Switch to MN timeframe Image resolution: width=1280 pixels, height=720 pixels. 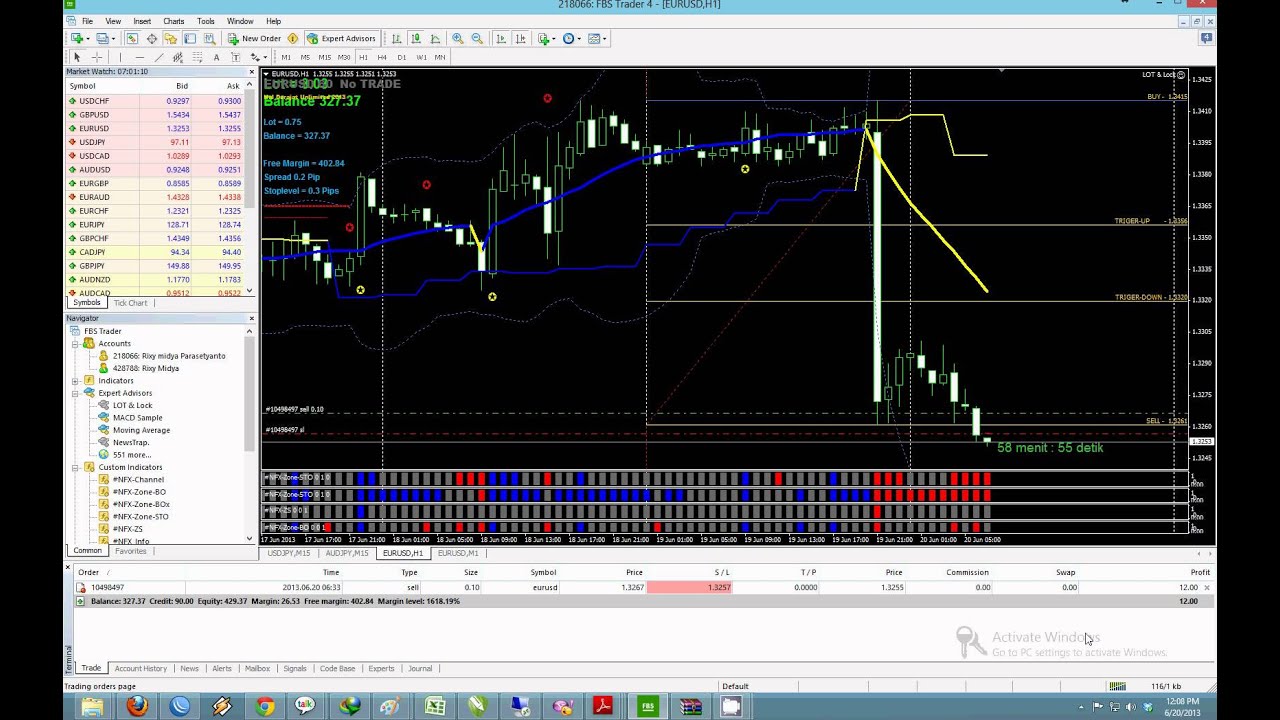[440, 57]
